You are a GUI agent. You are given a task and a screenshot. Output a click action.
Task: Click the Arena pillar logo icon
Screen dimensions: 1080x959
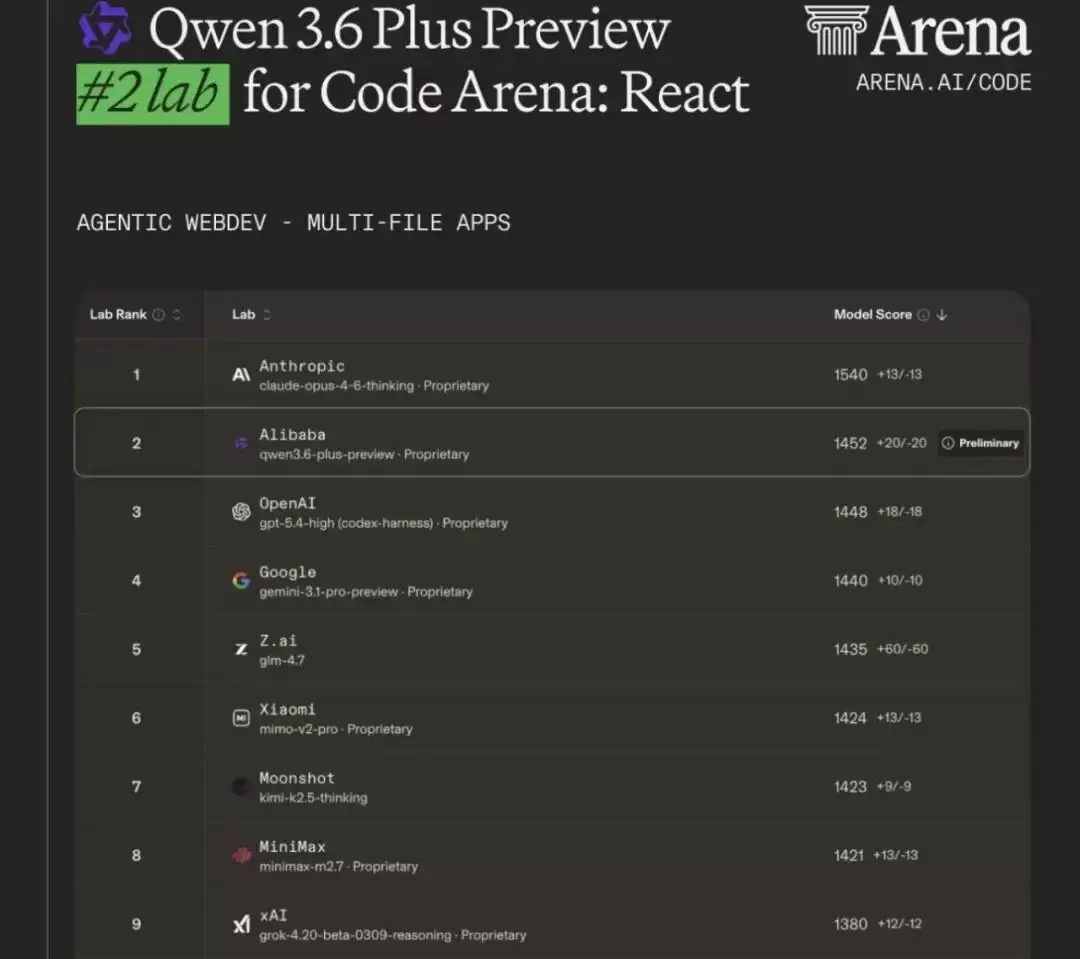(x=837, y=30)
